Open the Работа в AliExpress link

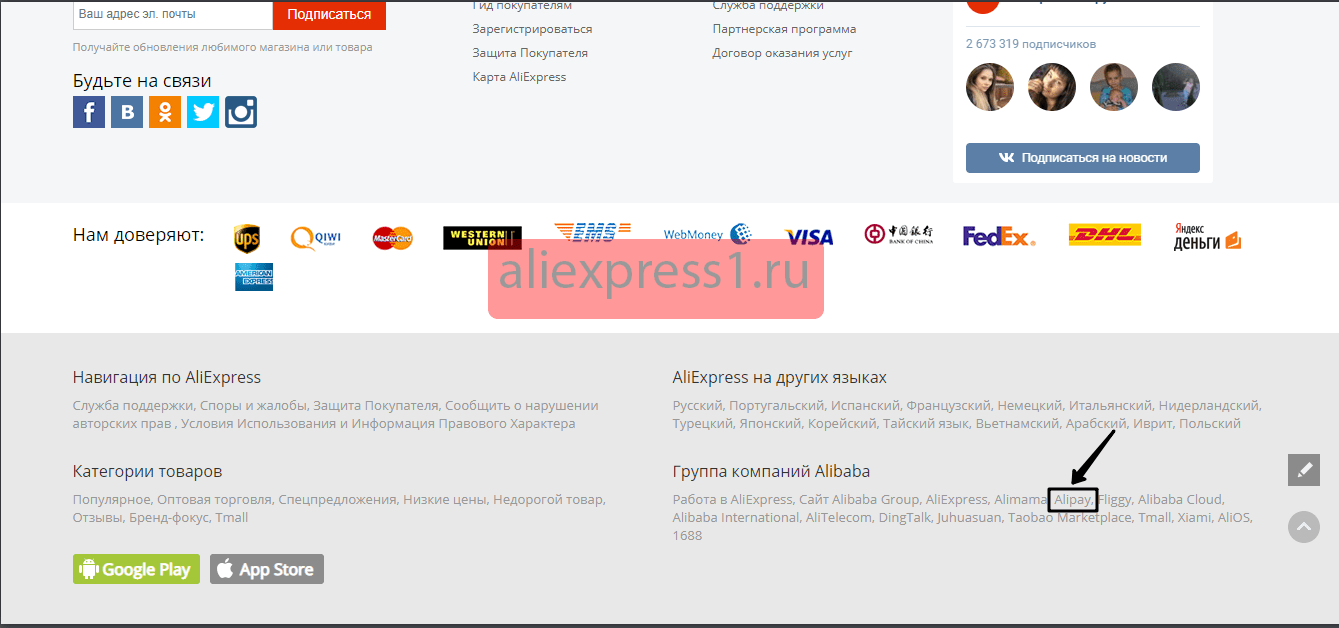pyautogui.click(x=733, y=500)
